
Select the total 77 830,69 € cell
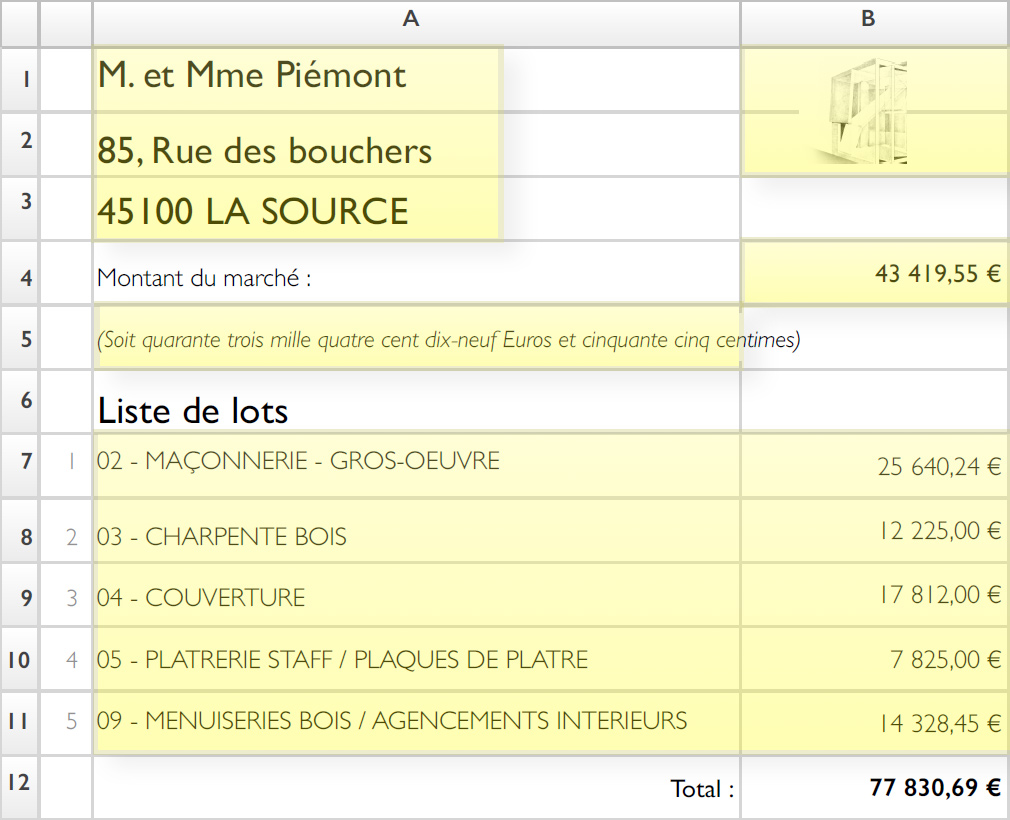(x=935, y=788)
